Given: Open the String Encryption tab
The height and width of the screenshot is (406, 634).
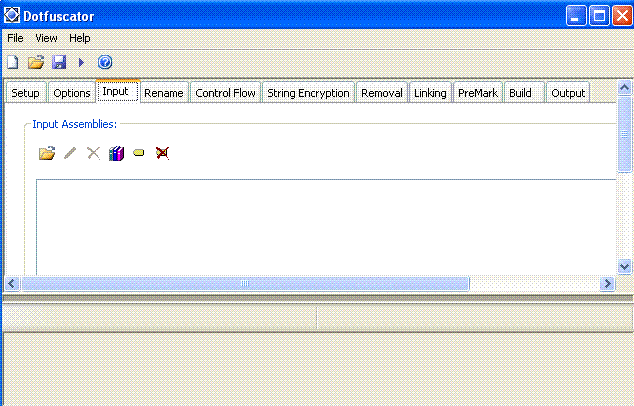Looking at the screenshot, I should click(x=308, y=93).
